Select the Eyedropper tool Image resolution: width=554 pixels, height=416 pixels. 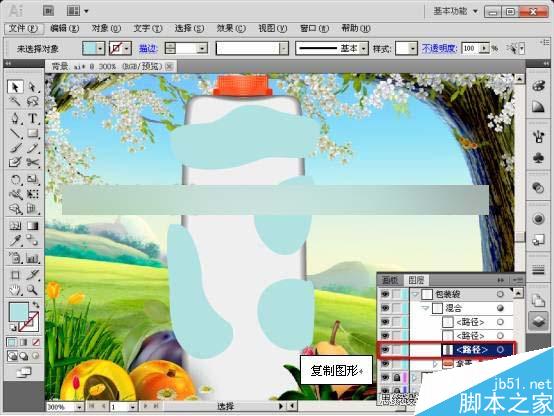coord(15,241)
